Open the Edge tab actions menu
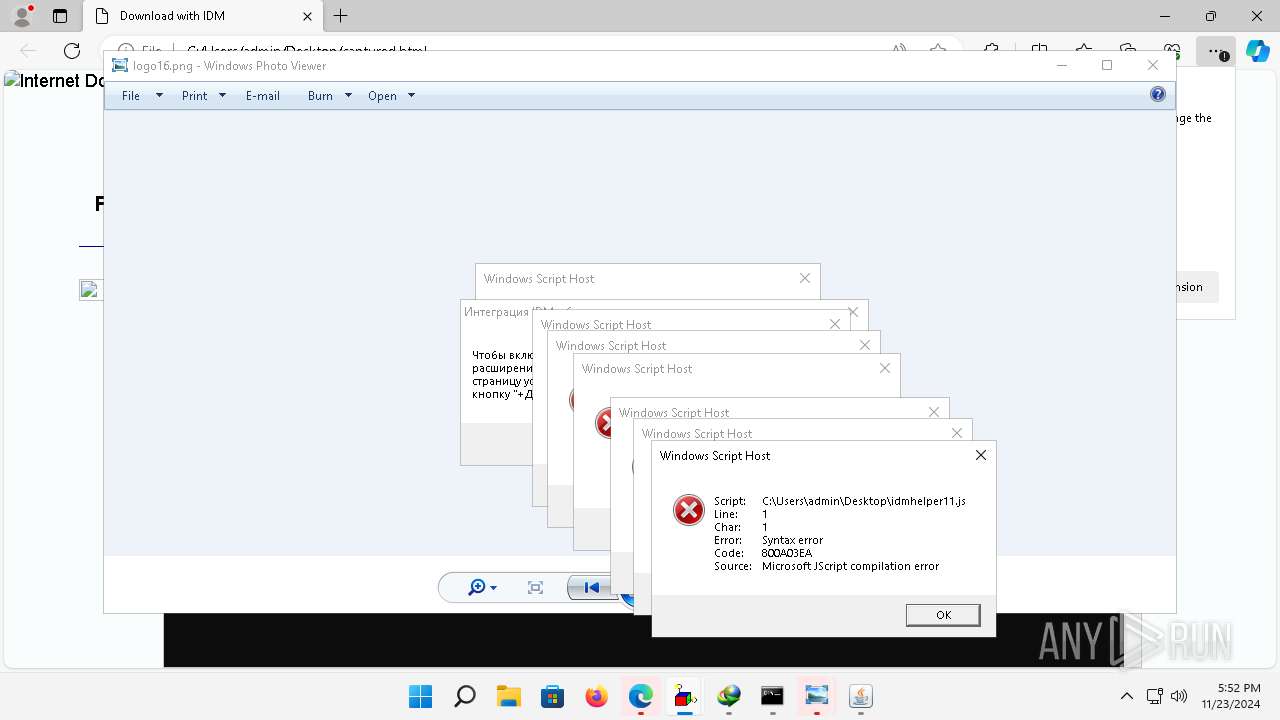Viewport: 1280px width, 720px height. [x=60, y=16]
